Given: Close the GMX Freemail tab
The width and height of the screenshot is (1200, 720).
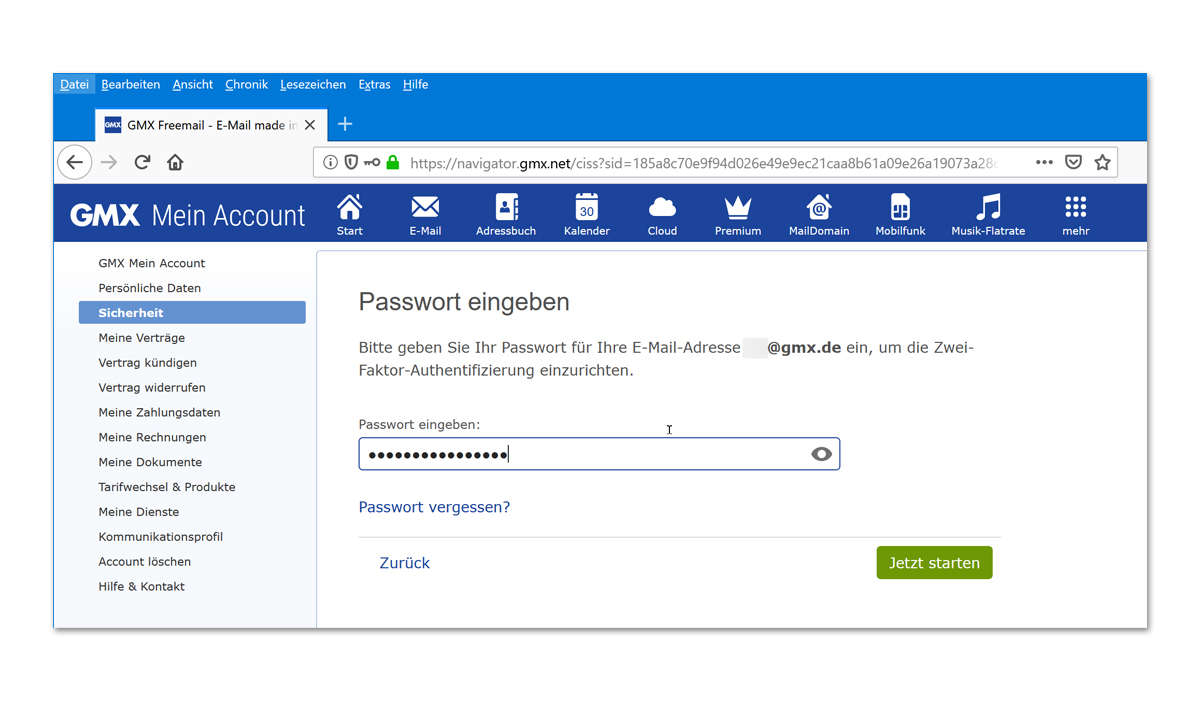Looking at the screenshot, I should (310, 125).
